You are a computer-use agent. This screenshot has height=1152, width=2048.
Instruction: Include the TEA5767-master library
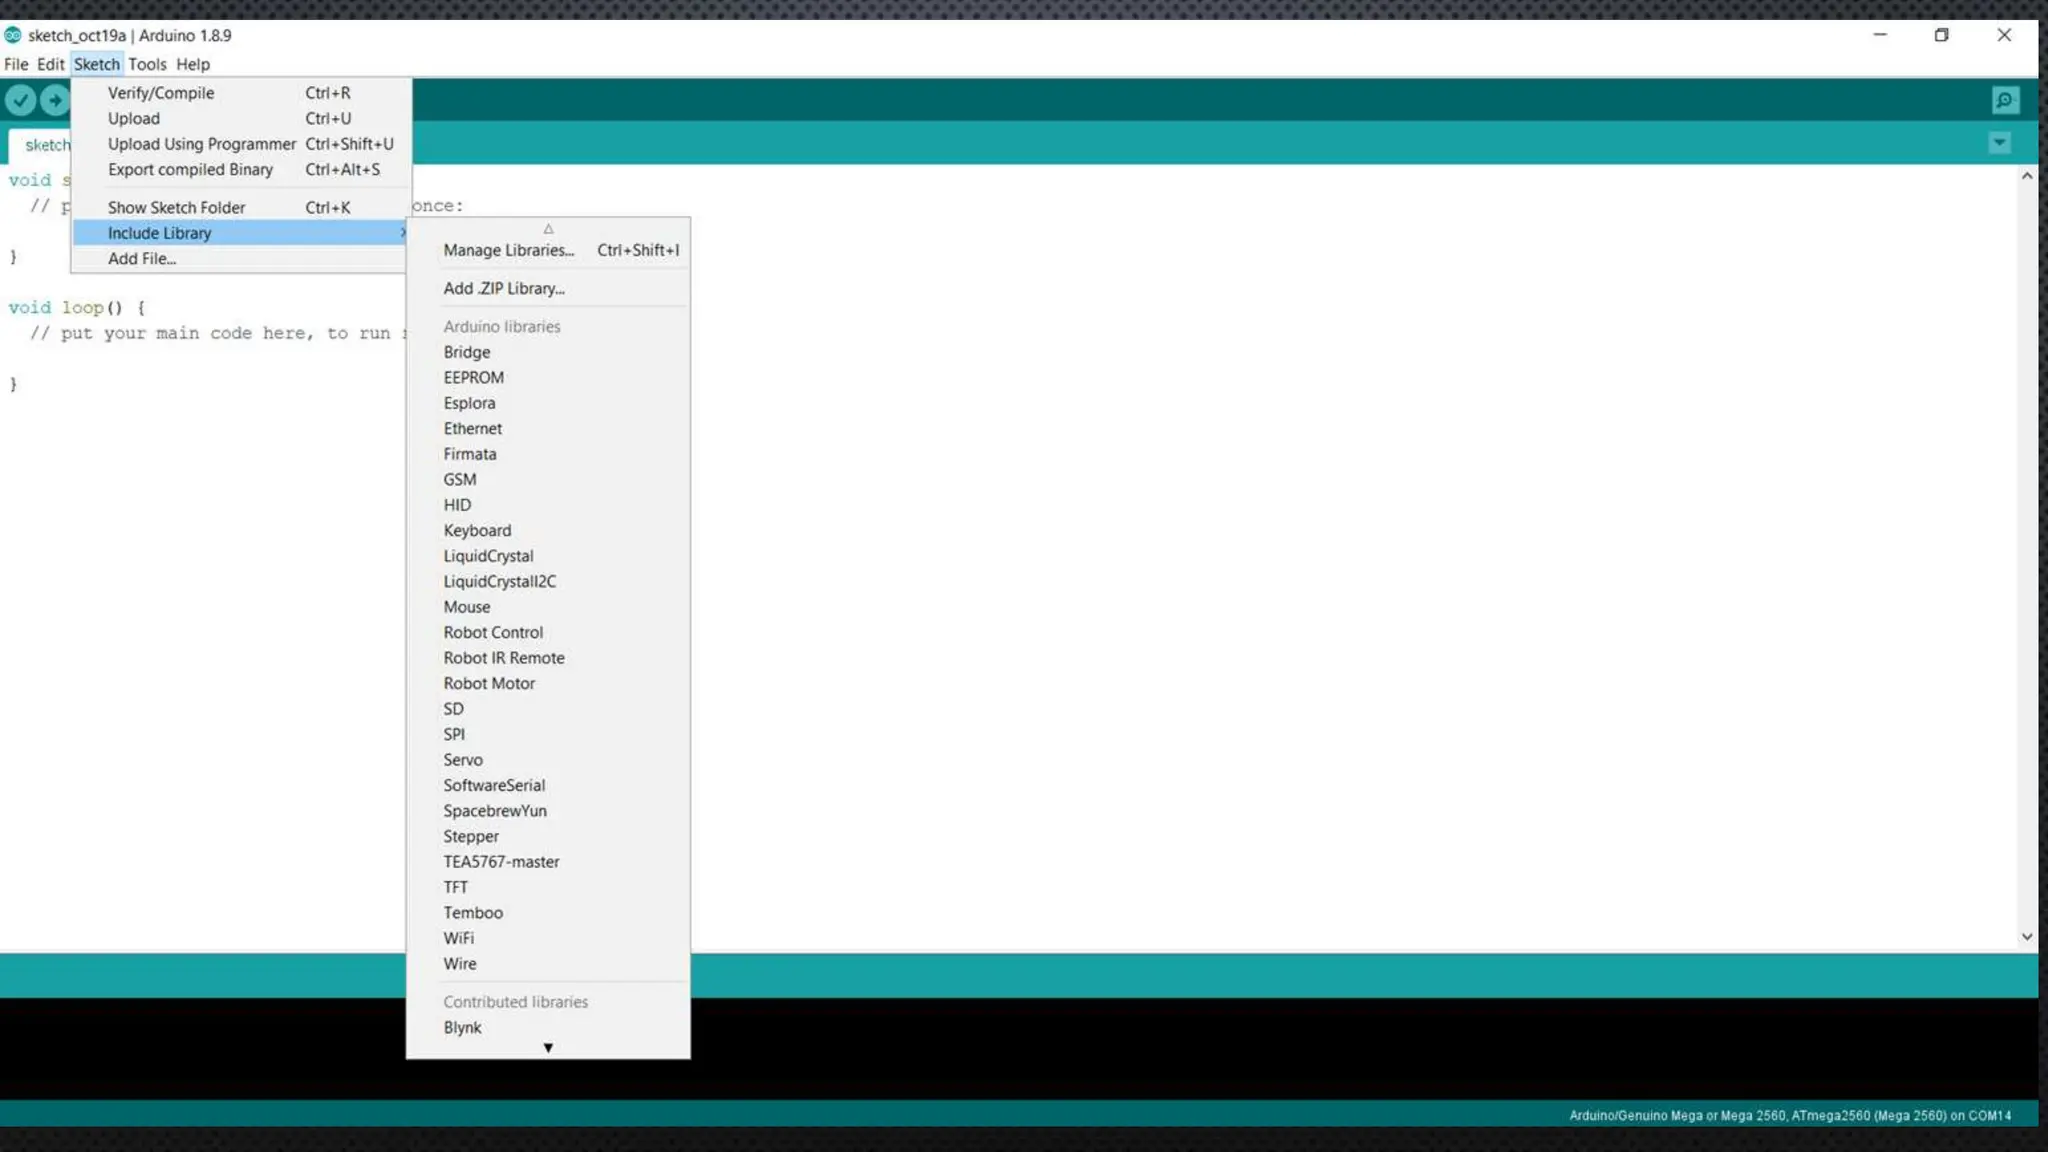548,862
